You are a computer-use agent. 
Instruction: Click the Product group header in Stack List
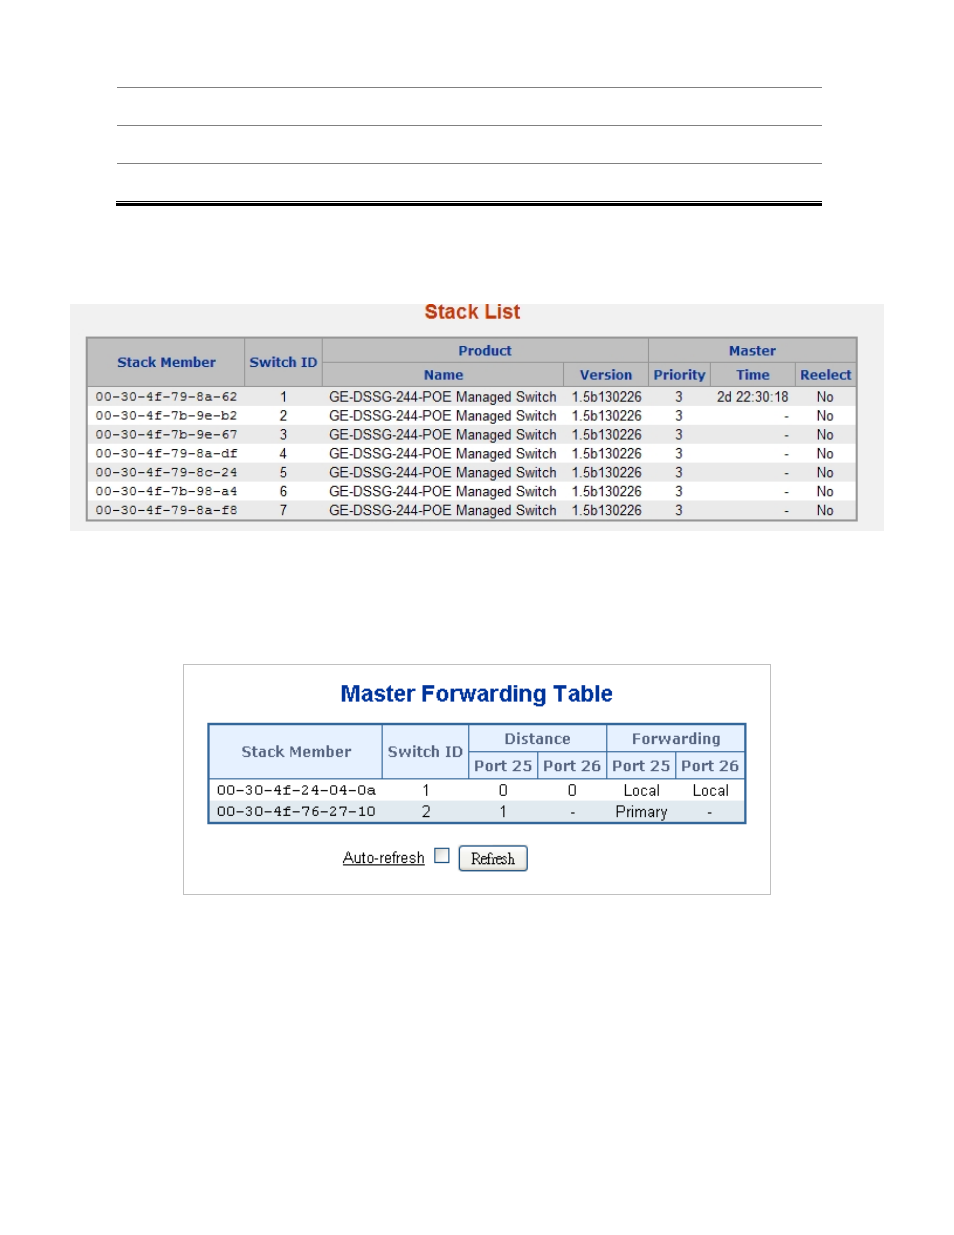click(x=485, y=351)
